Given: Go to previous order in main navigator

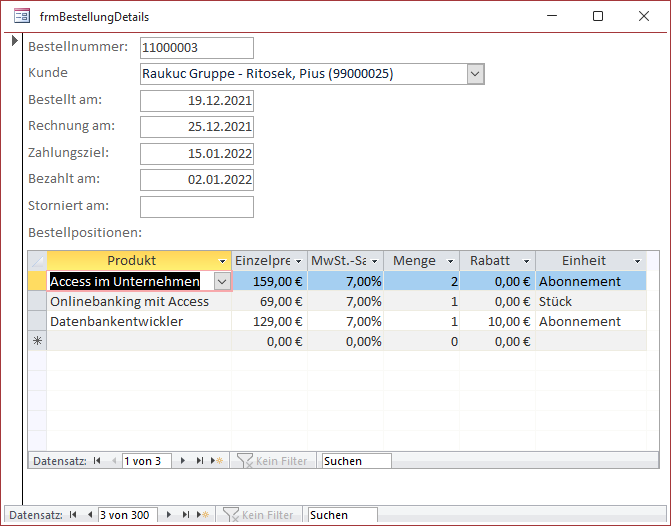Looking at the screenshot, I should tap(89, 515).
